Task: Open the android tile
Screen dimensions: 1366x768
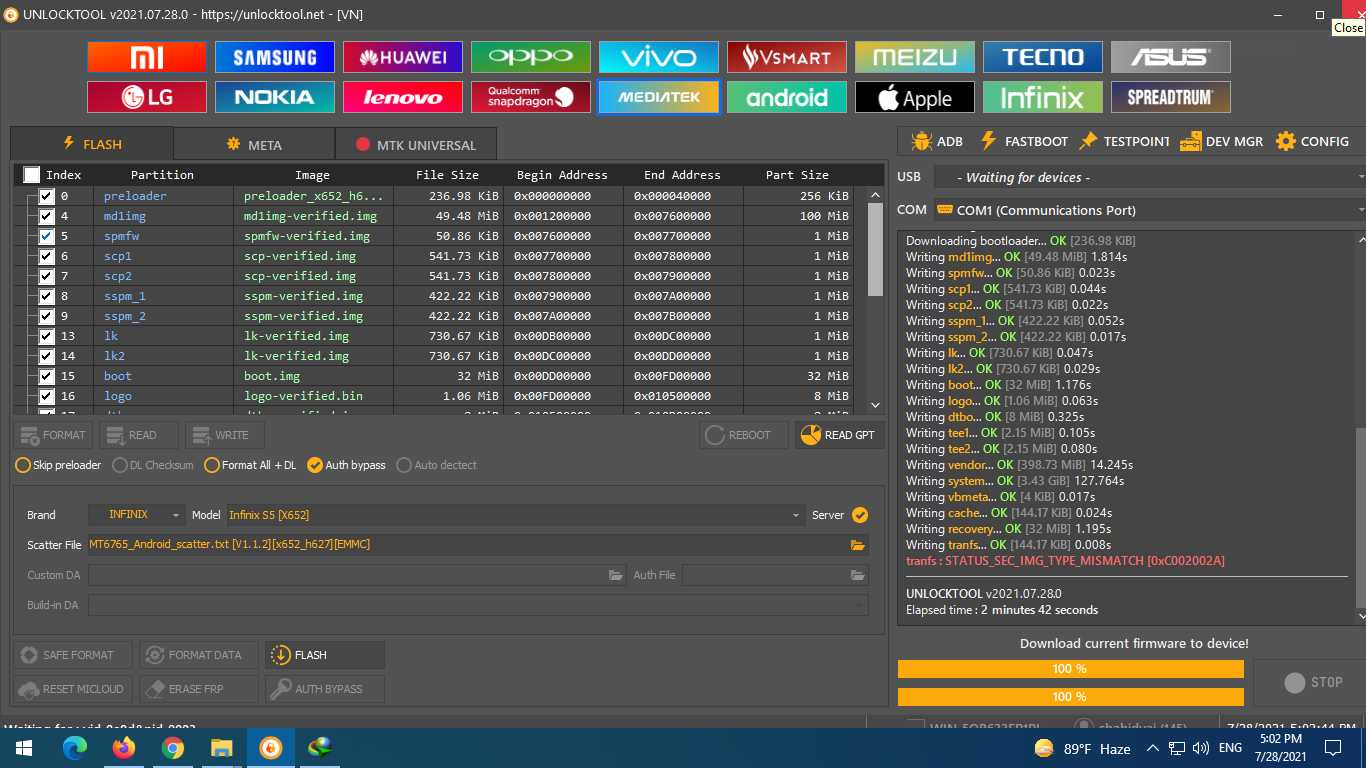Action: [x=787, y=97]
